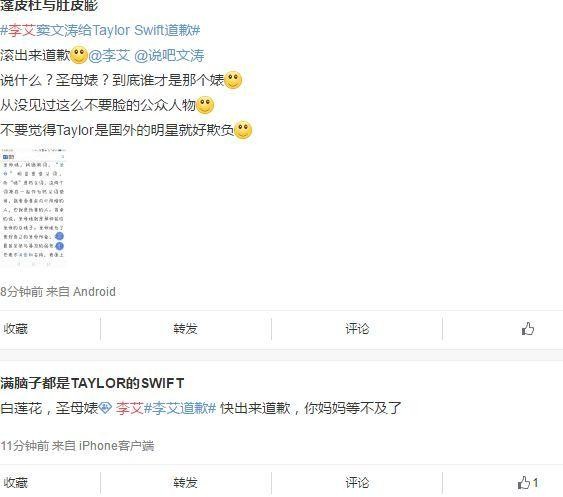The image size is (563, 497).
Task: Click the smiley emoji after 滚出来道歉
Action: [x=79, y=55]
